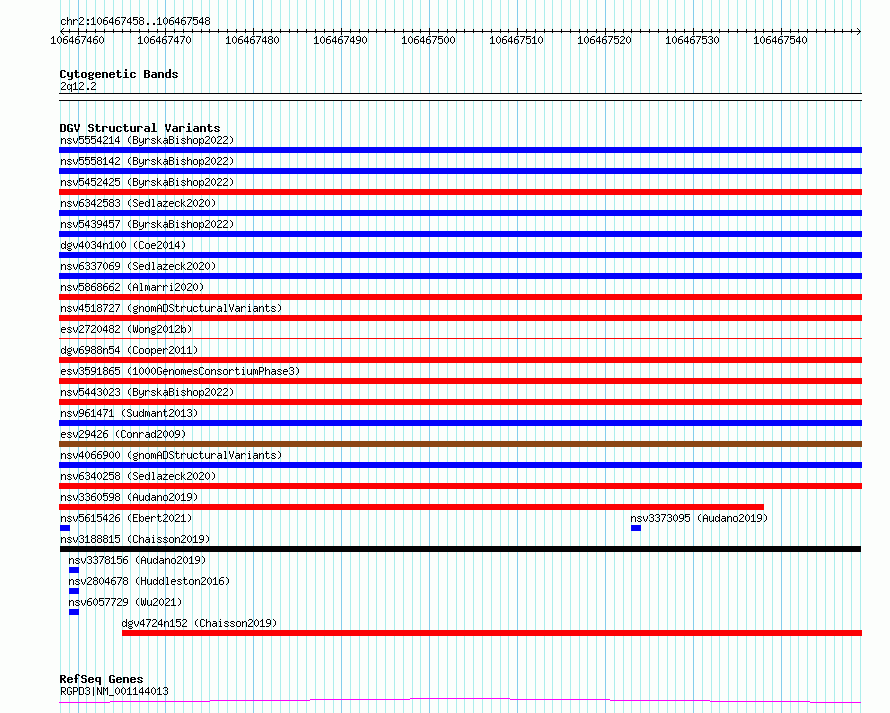Image resolution: width=890 pixels, height=713 pixels.
Task: Open nsv5615426 (Ebert2021) label
Action: point(126,518)
